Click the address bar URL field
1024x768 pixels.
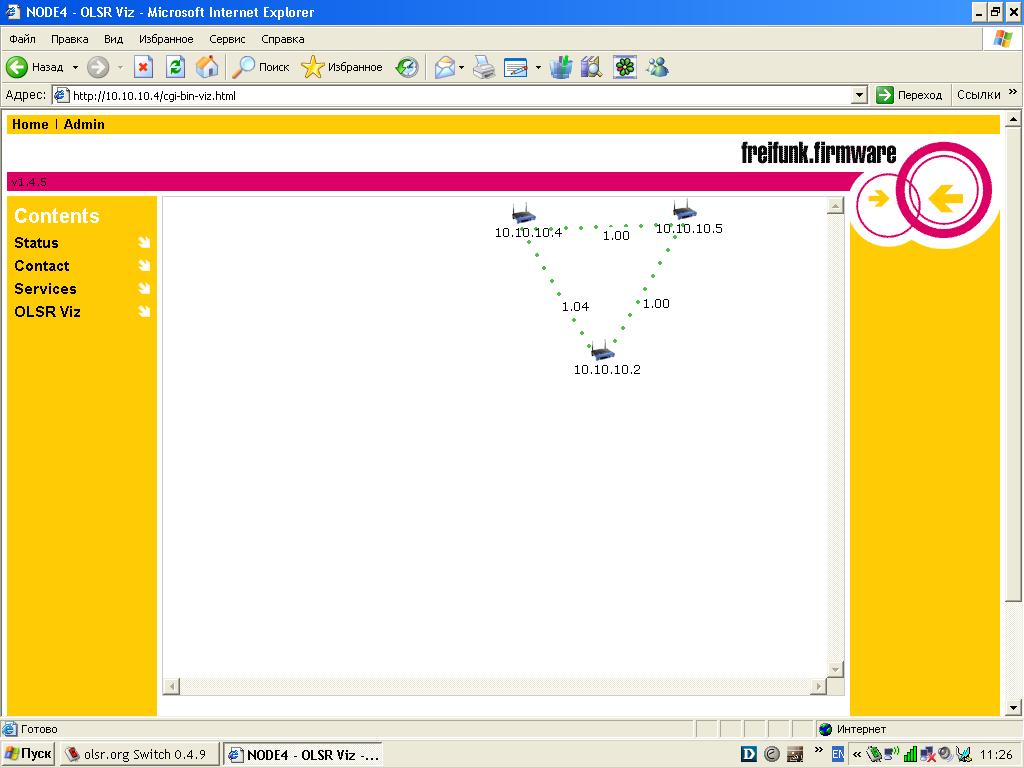click(x=457, y=95)
